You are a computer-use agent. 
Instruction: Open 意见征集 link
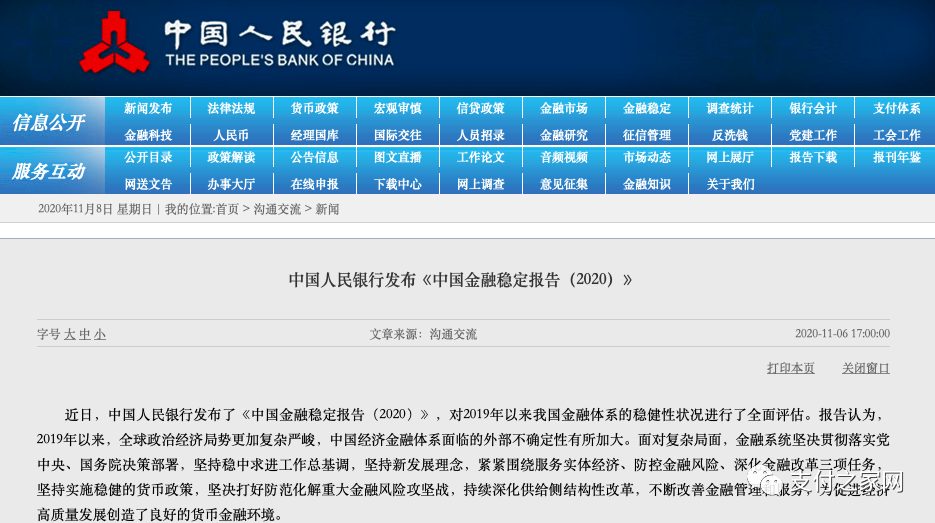[x=564, y=184]
